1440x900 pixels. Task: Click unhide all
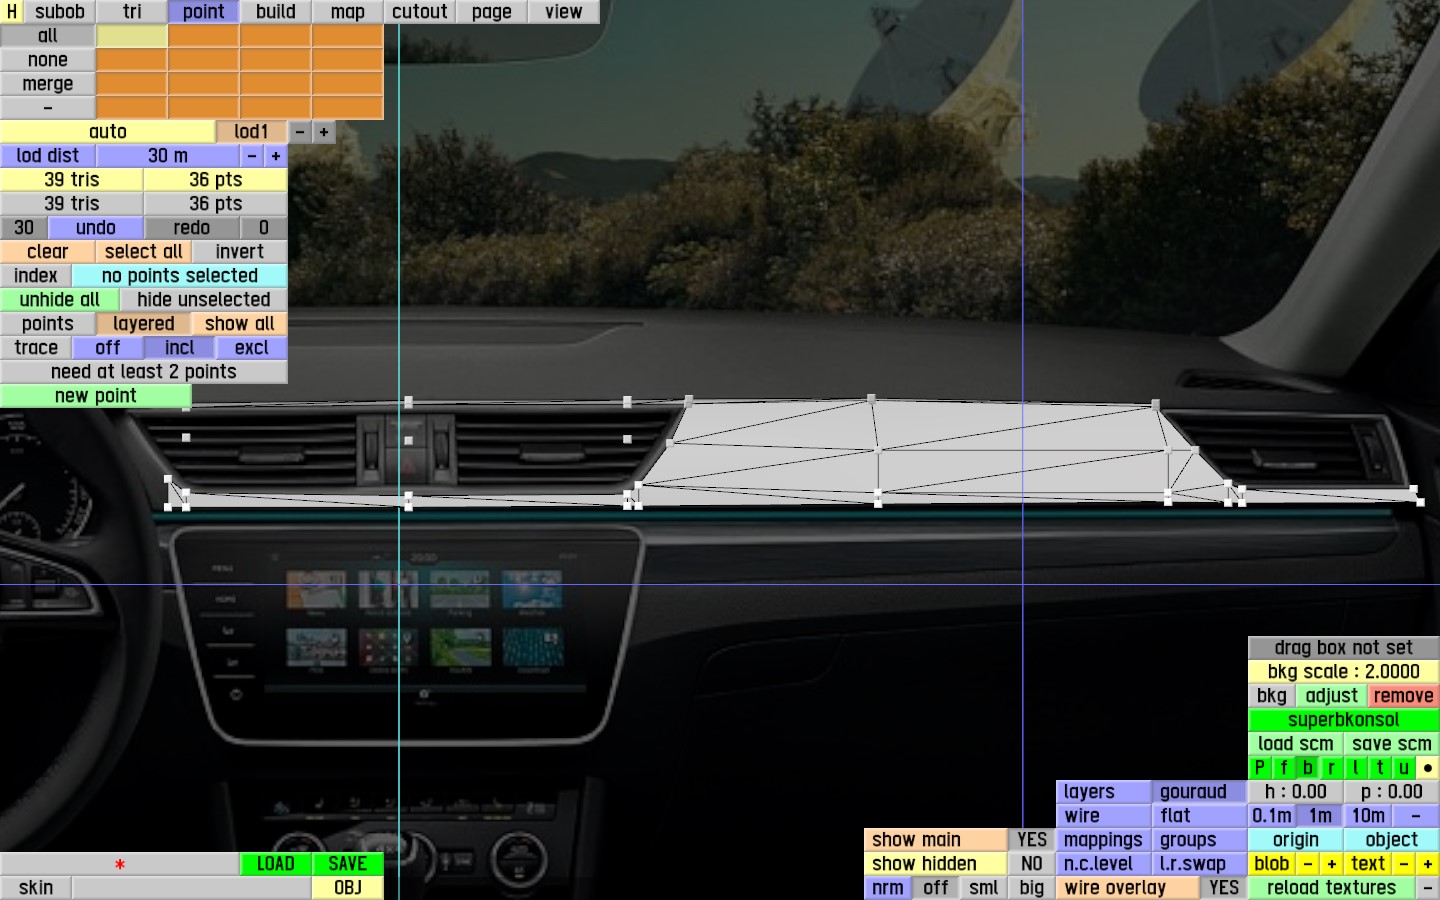(x=60, y=300)
